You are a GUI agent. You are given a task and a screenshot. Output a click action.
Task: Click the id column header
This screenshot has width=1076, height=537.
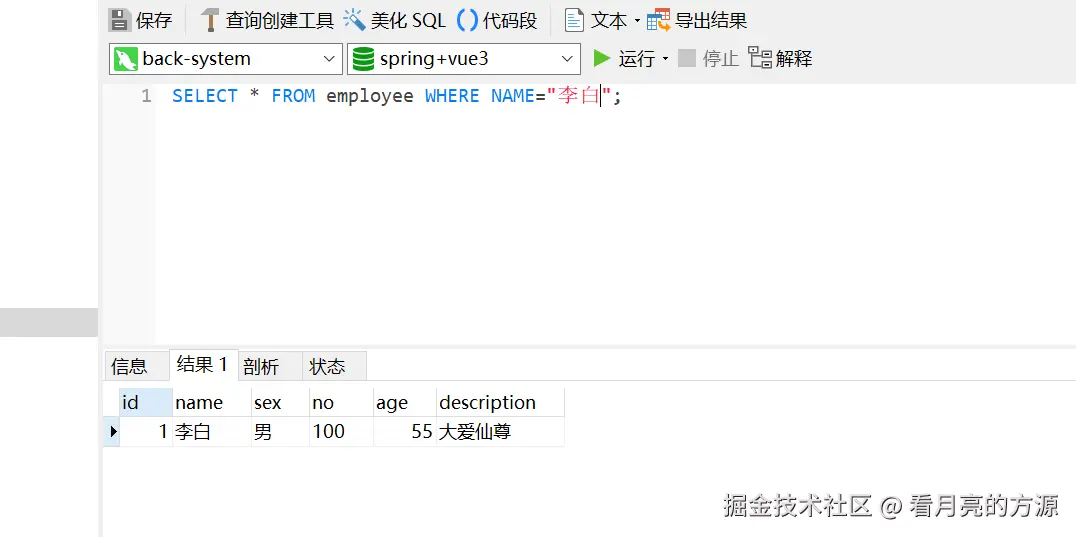[x=145, y=402]
